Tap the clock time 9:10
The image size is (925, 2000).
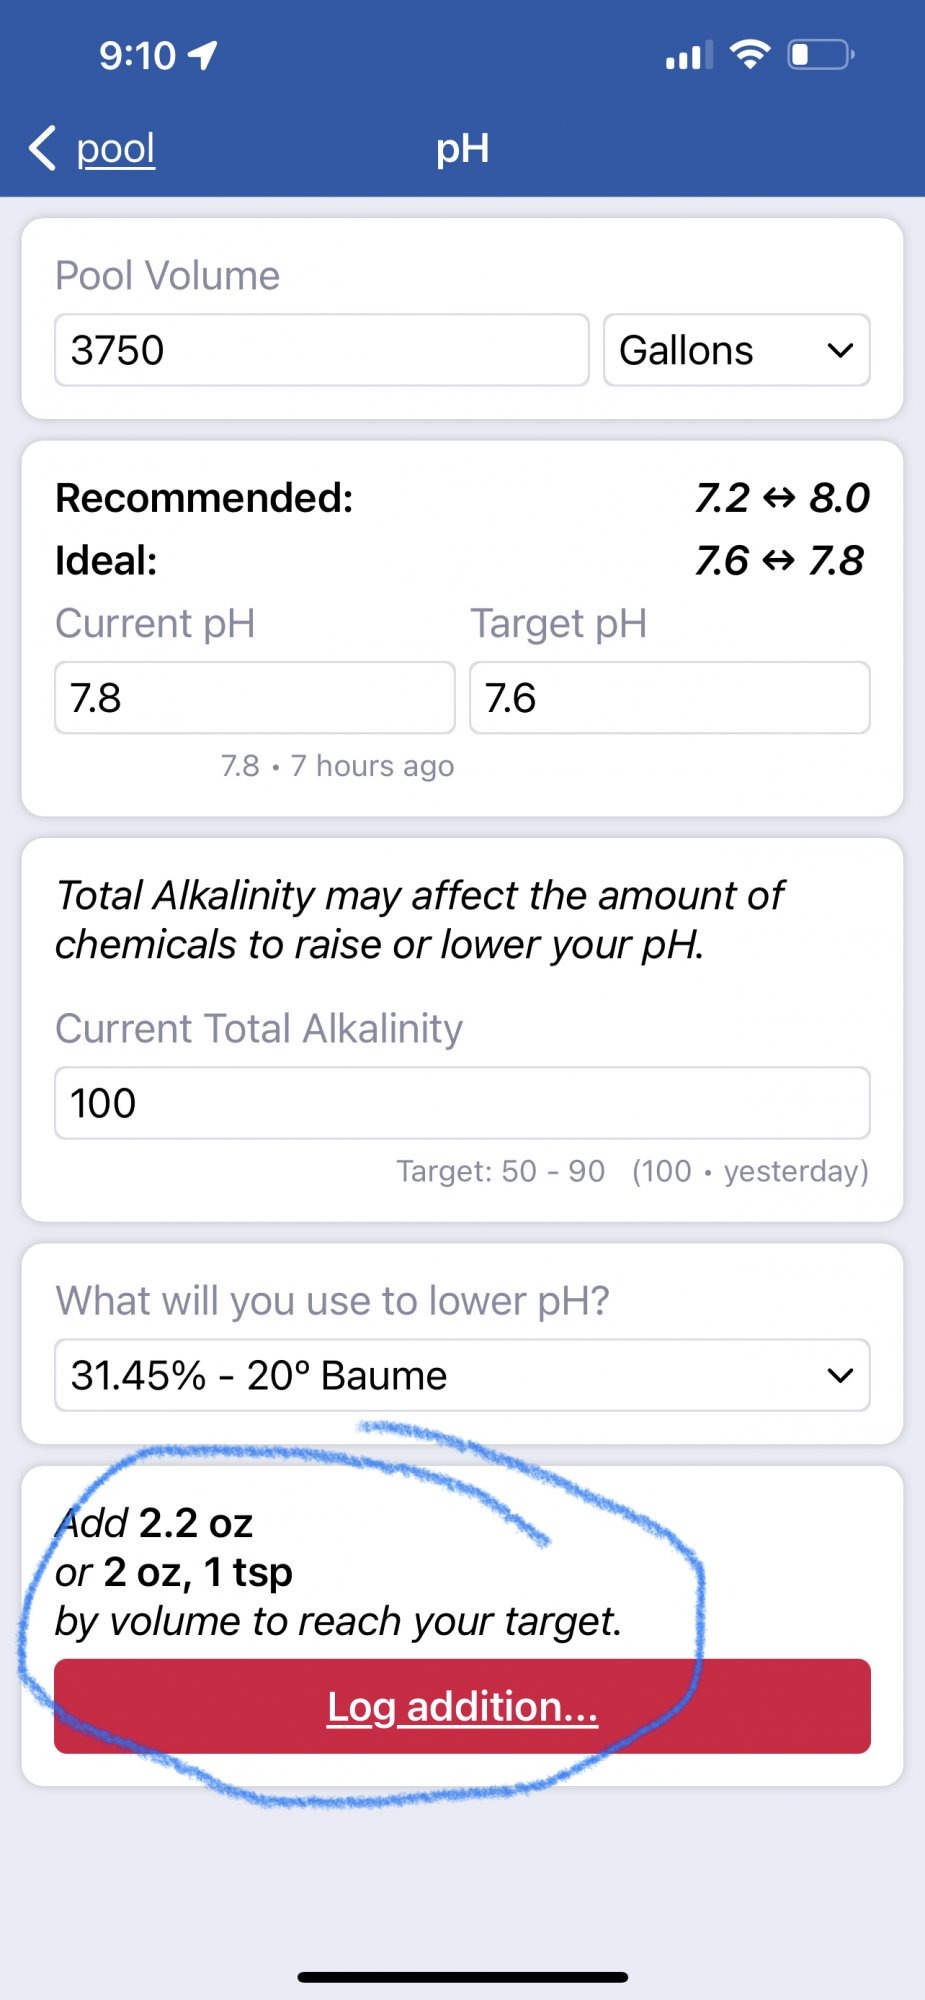137,55
